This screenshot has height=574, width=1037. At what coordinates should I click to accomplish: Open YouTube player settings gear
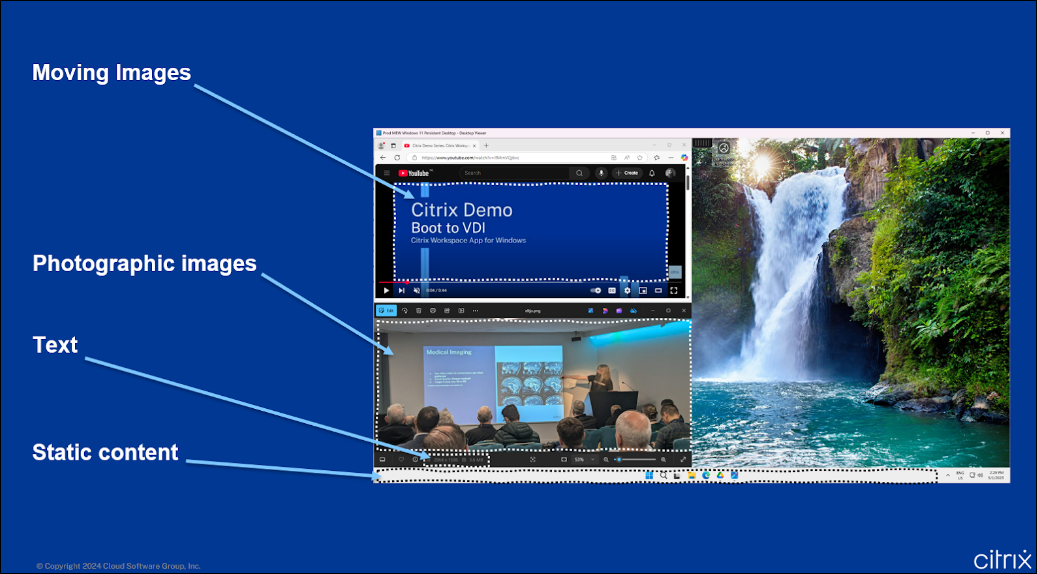click(627, 291)
